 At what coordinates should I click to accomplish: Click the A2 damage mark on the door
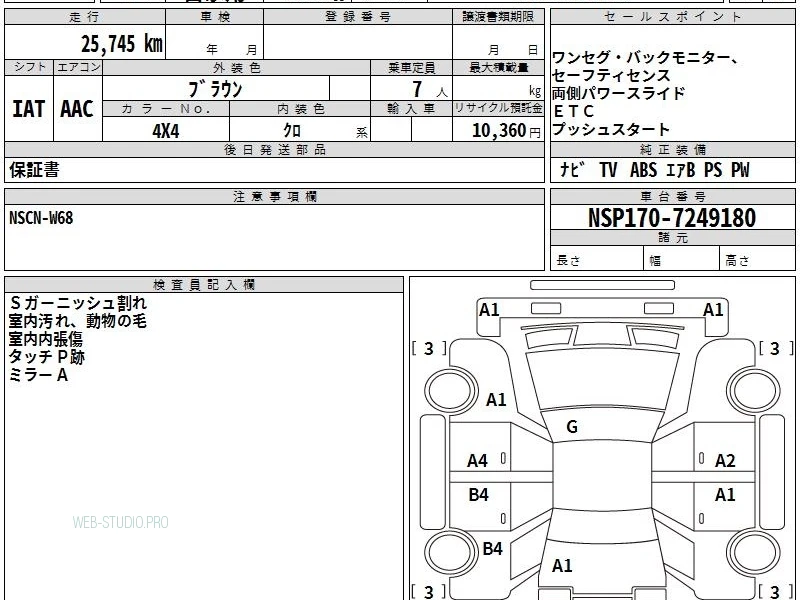tap(725, 461)
